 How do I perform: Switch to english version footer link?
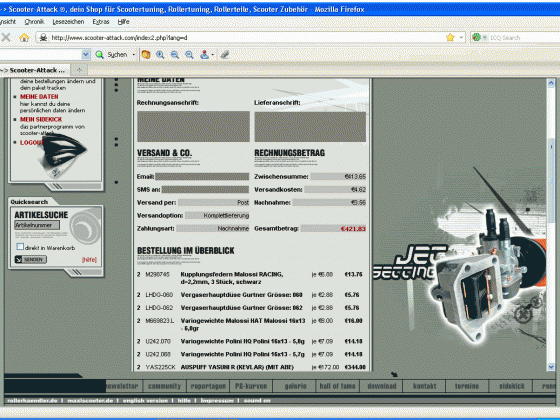[145, 401]
